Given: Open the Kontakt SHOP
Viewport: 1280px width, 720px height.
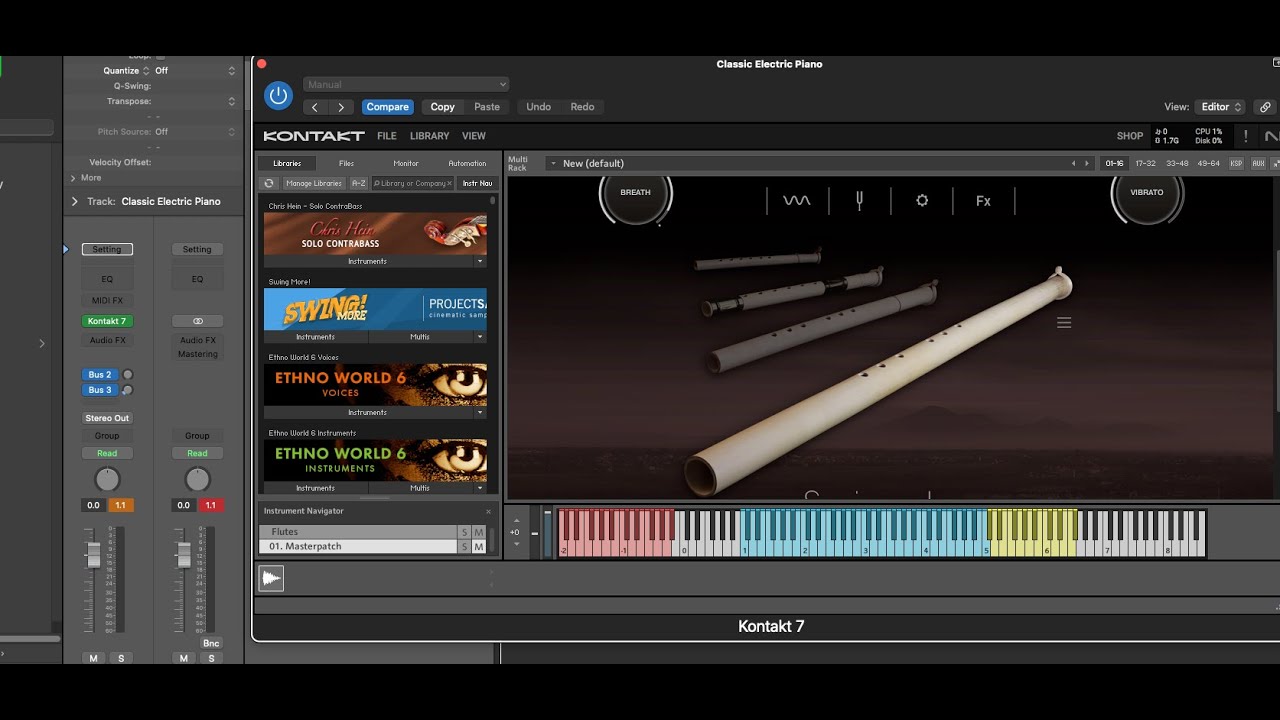Looking at the screenshot, I should click(x=1130, y=136).
